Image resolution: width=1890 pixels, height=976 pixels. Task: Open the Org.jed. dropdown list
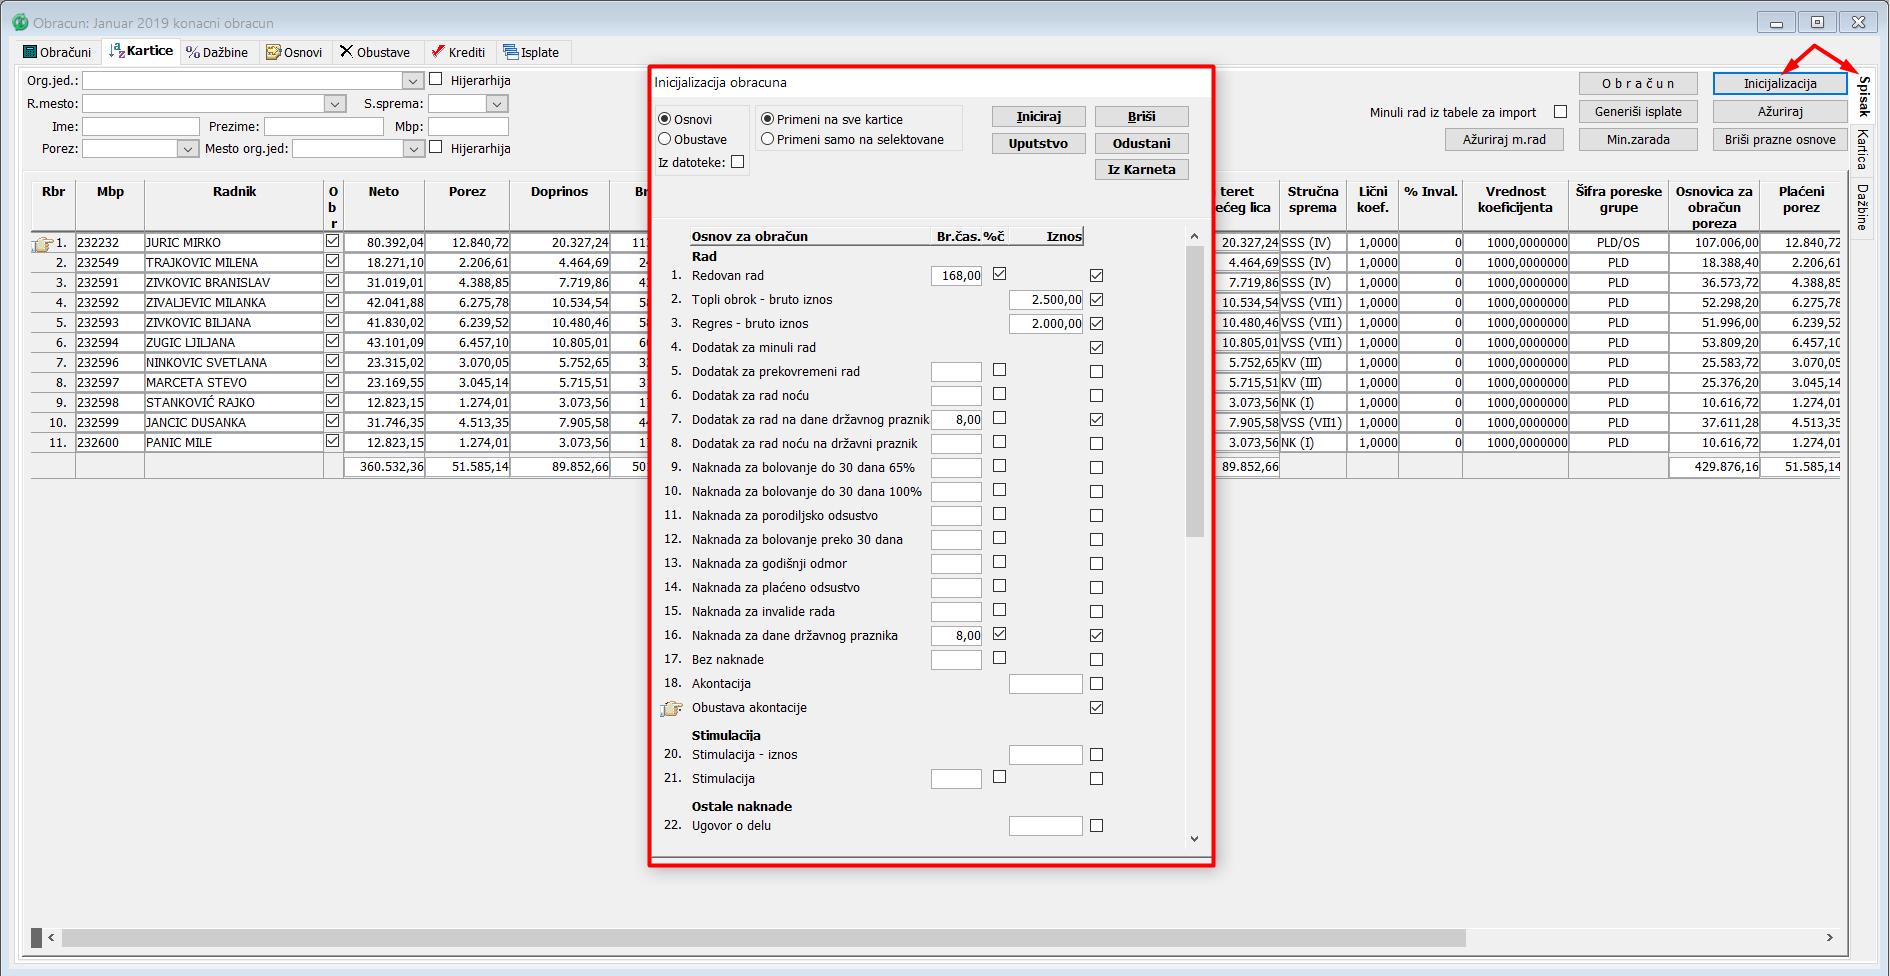click(412, 81)
